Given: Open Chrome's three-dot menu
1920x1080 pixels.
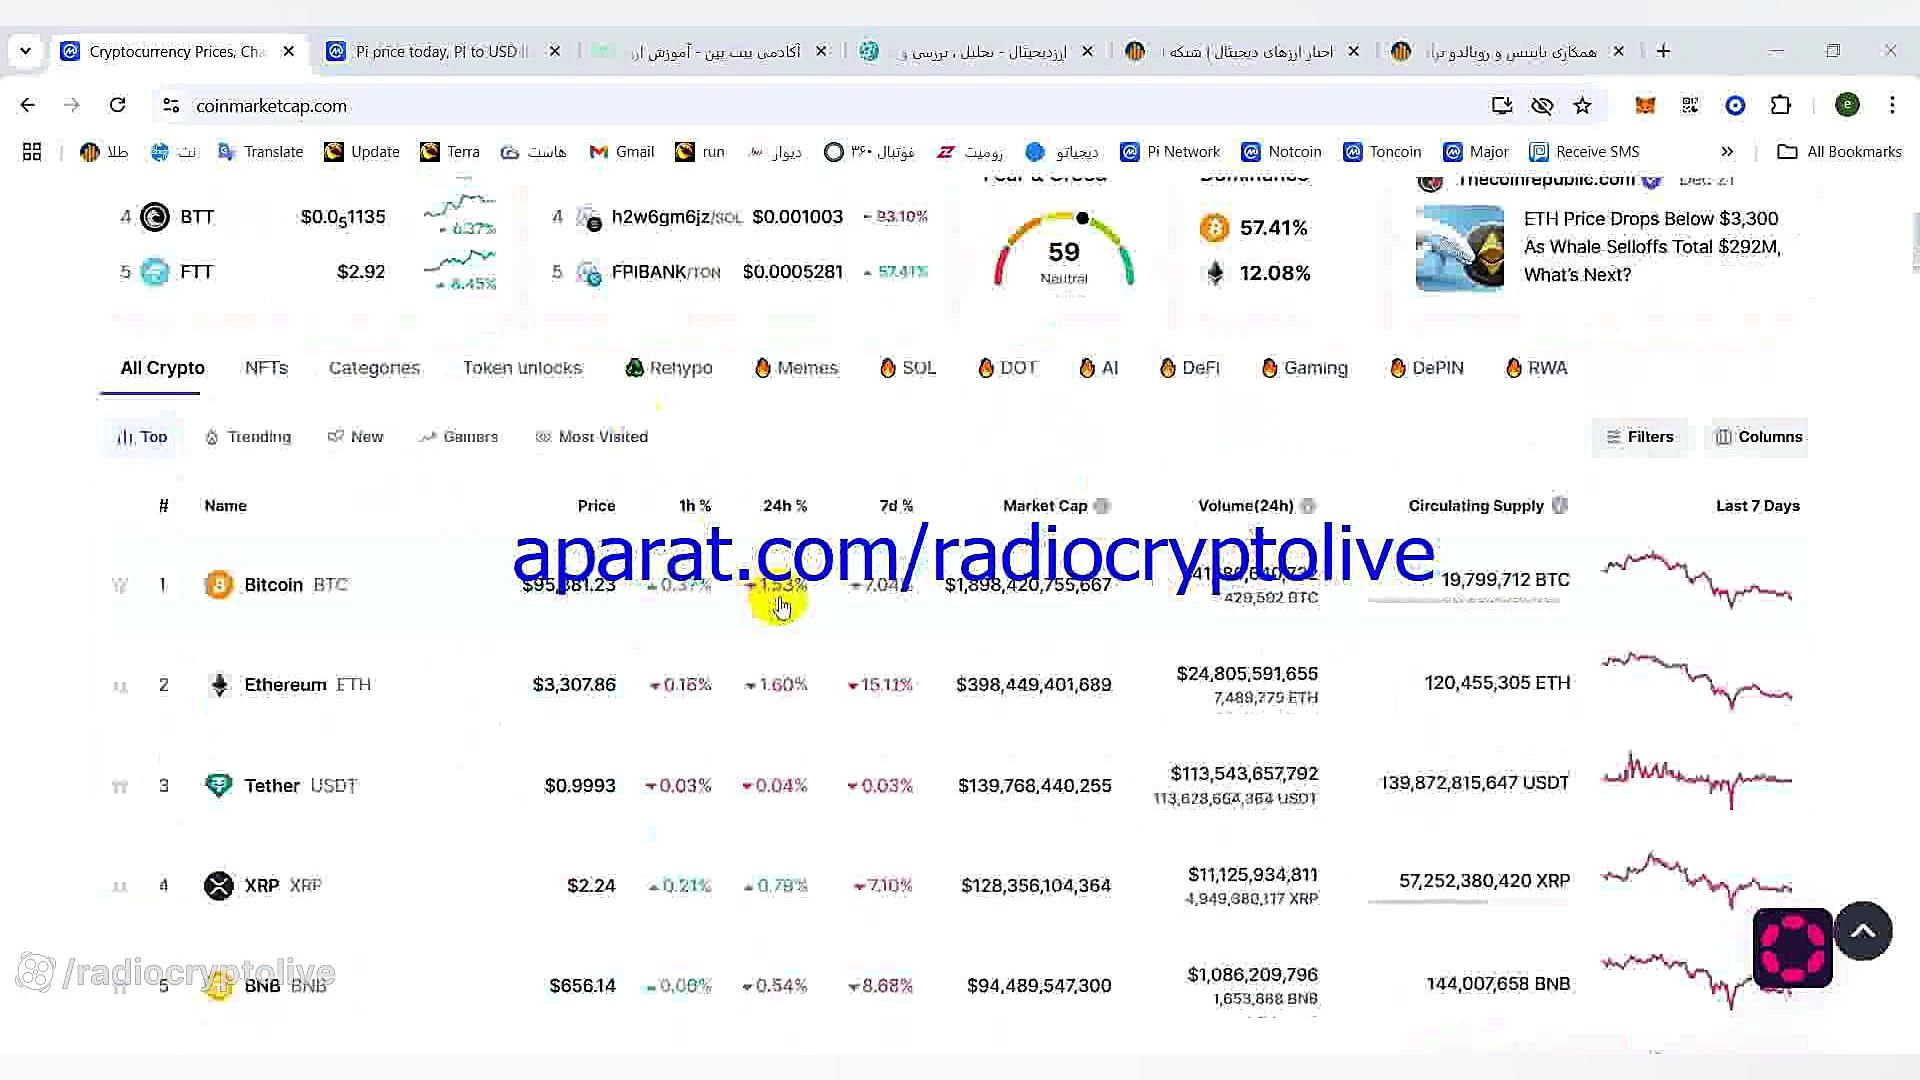Looking at the screenshot, I should [x=1892, y=105].
